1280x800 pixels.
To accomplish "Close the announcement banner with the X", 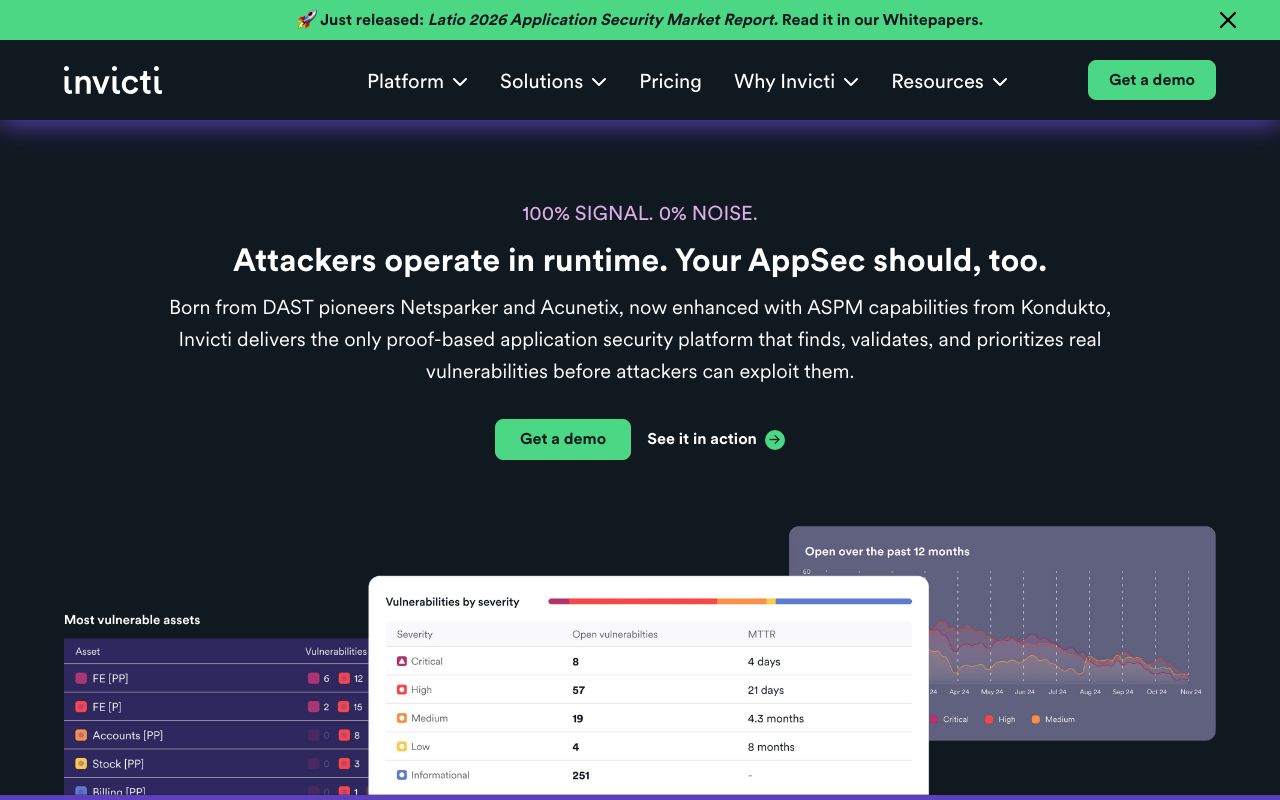I will (x=1228, y=20).
